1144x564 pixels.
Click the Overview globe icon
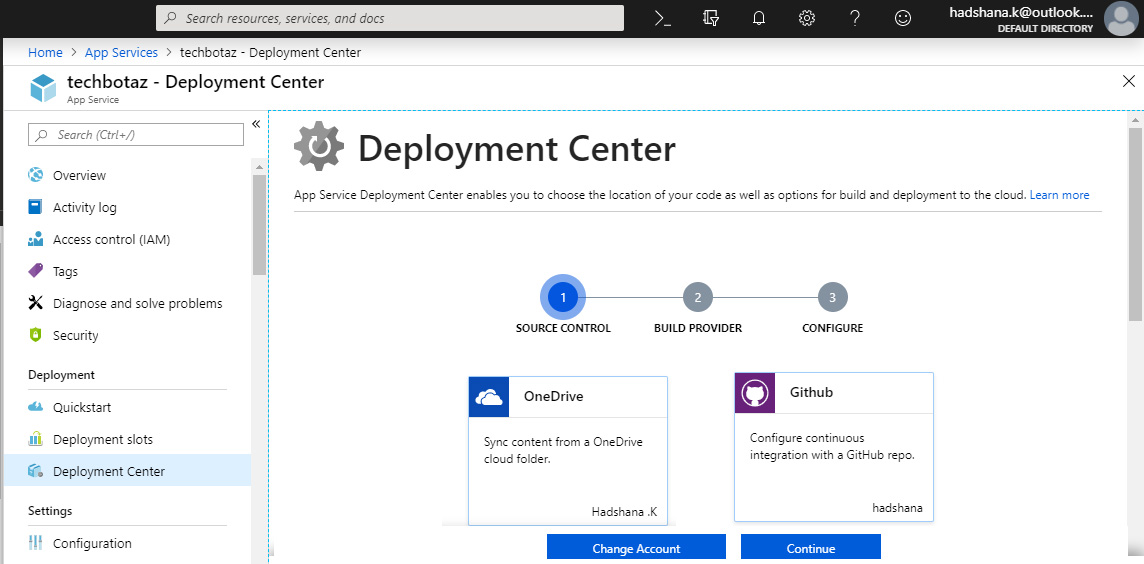coord(36,175)
